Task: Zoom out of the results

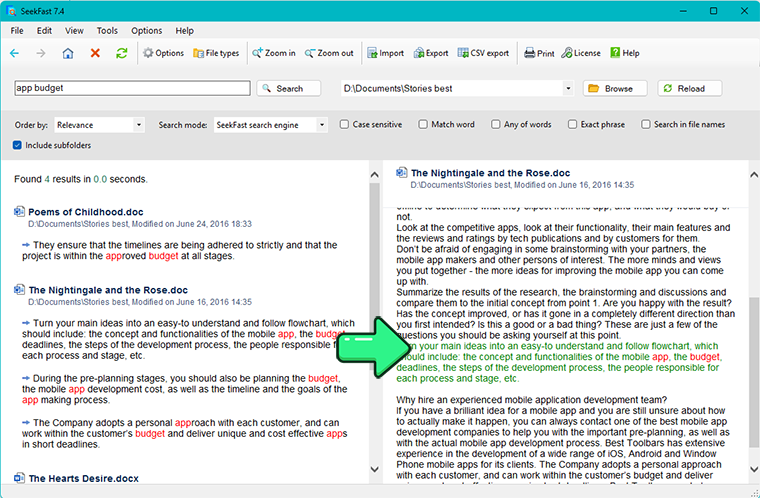Action: point(329,53)
